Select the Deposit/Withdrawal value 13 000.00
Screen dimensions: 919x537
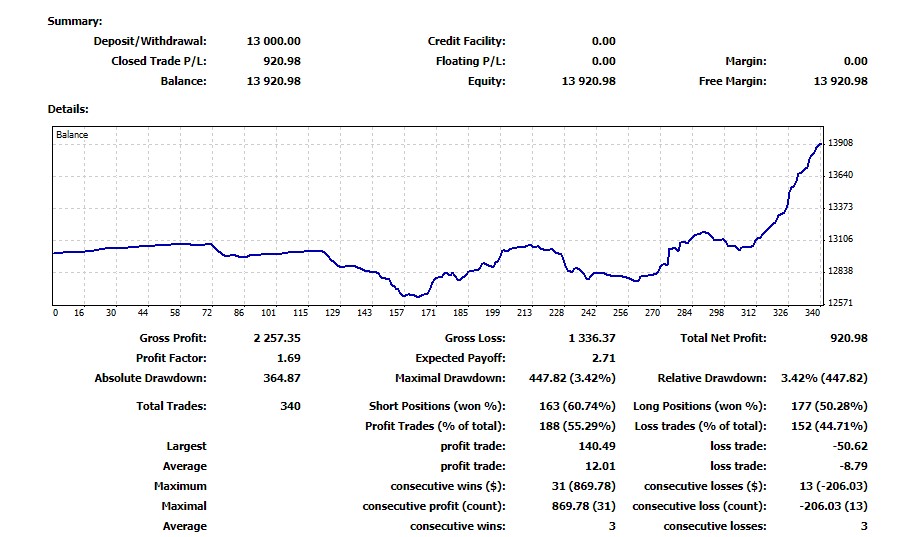click(x=273, y=41)
